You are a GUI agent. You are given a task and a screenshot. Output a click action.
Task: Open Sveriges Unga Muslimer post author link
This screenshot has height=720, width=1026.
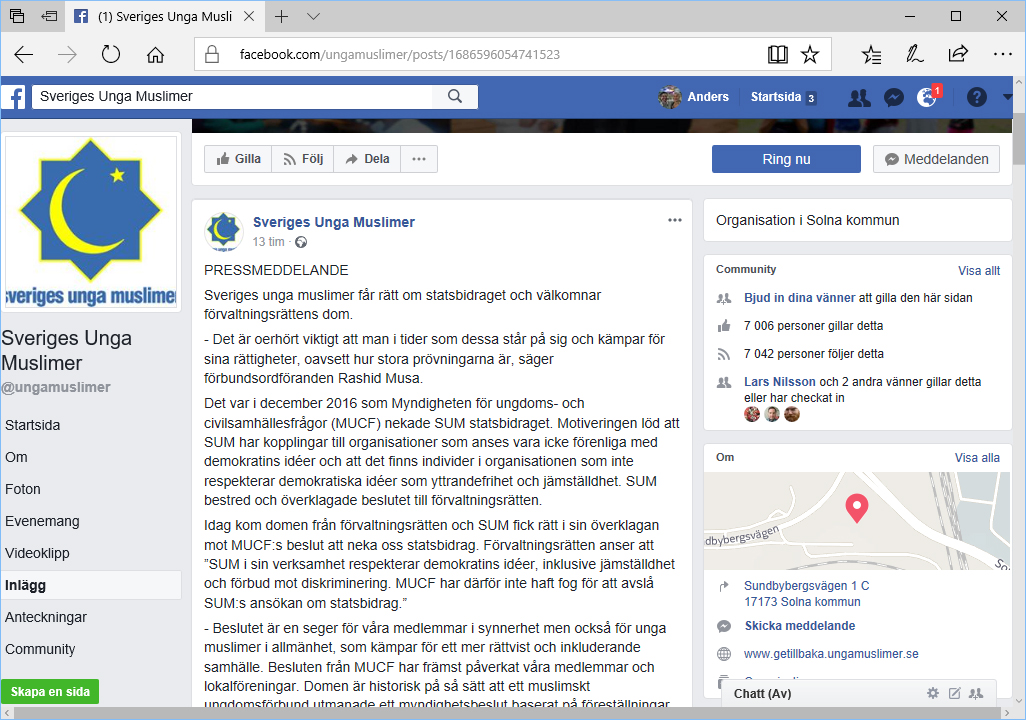pyautogui.click(x=334, y=222)
